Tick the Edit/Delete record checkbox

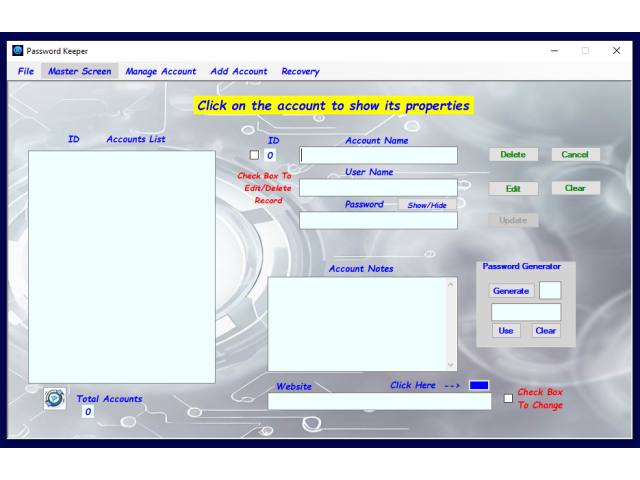click(254, 155)
